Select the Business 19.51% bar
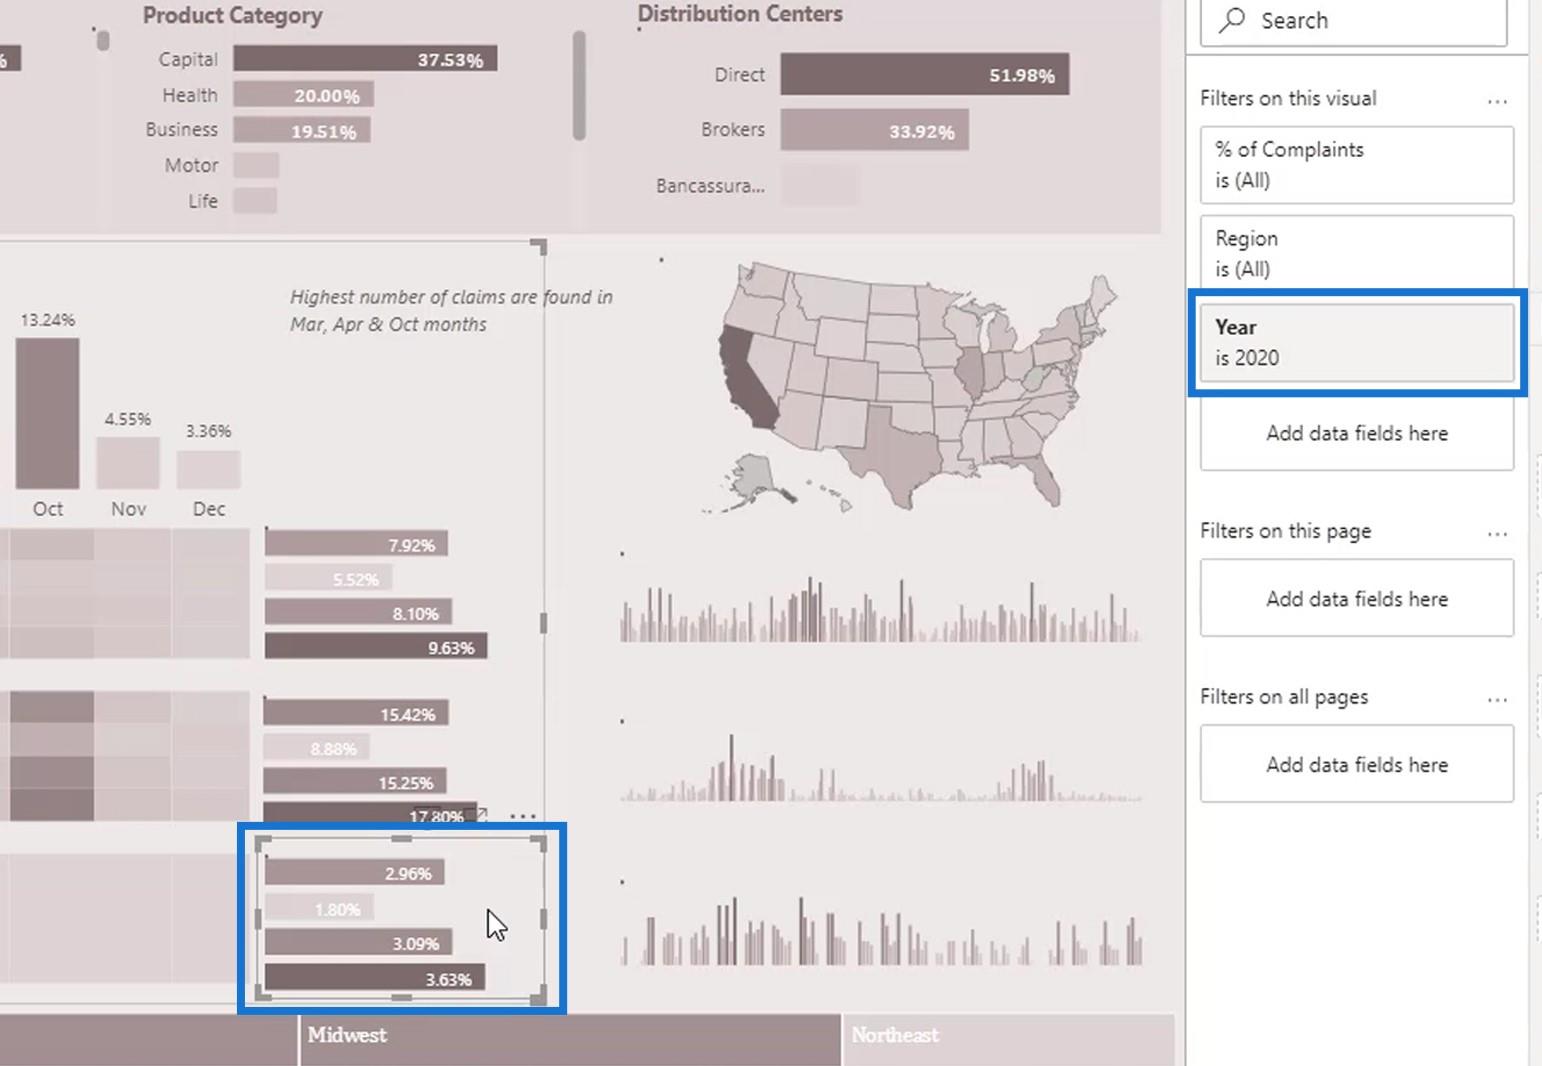This screenshot has height=1066, width=1542. tap(302, 130)
